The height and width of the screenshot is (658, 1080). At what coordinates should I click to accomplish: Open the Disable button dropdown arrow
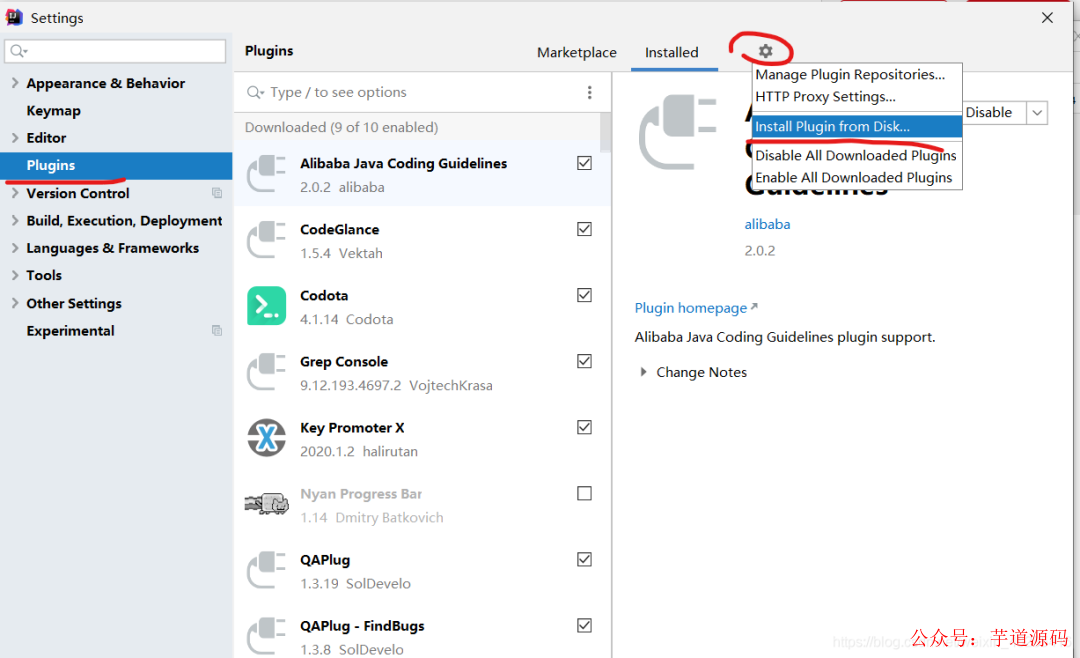1037,112
